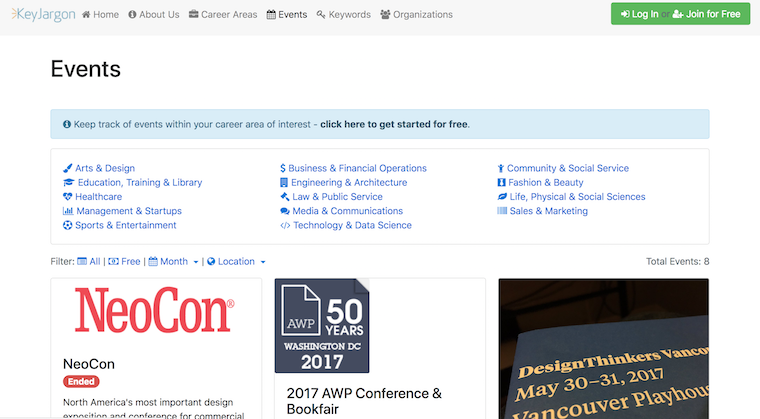Click the Community person icon
Screen dimensions: 760x419
tap(501, 168)
